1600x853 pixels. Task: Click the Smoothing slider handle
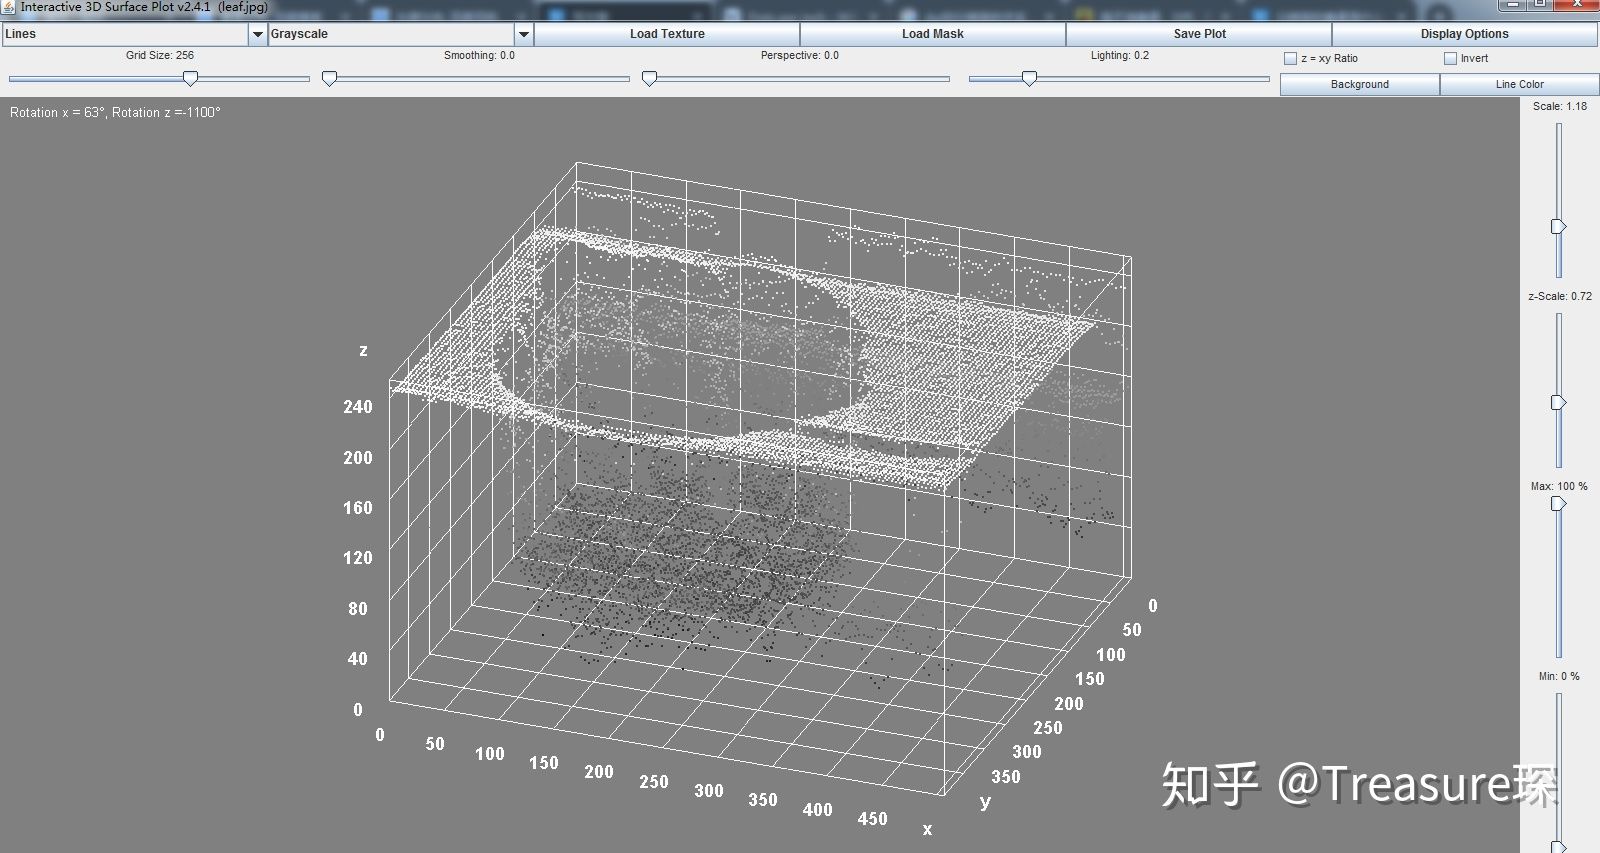pyautogui.click(x=329, y=78)
